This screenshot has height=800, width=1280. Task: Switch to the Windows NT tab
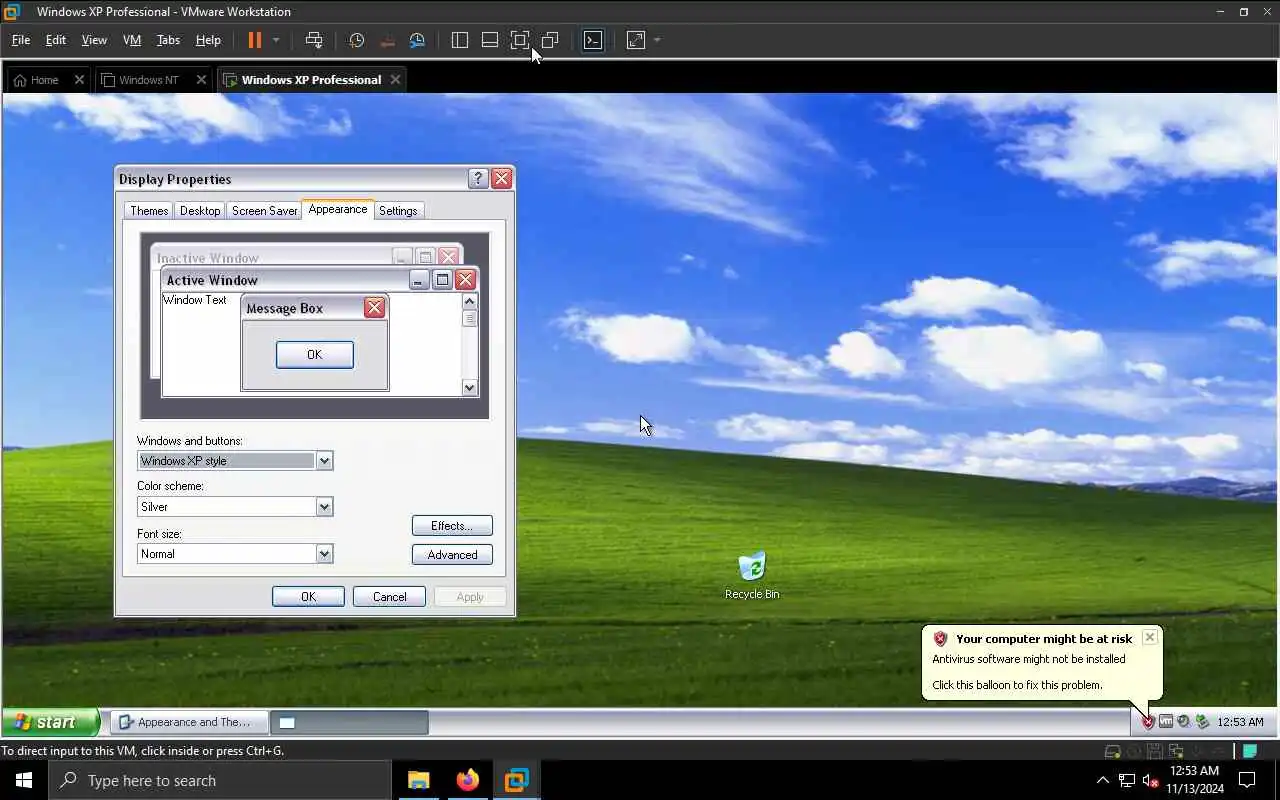[148, 80]
